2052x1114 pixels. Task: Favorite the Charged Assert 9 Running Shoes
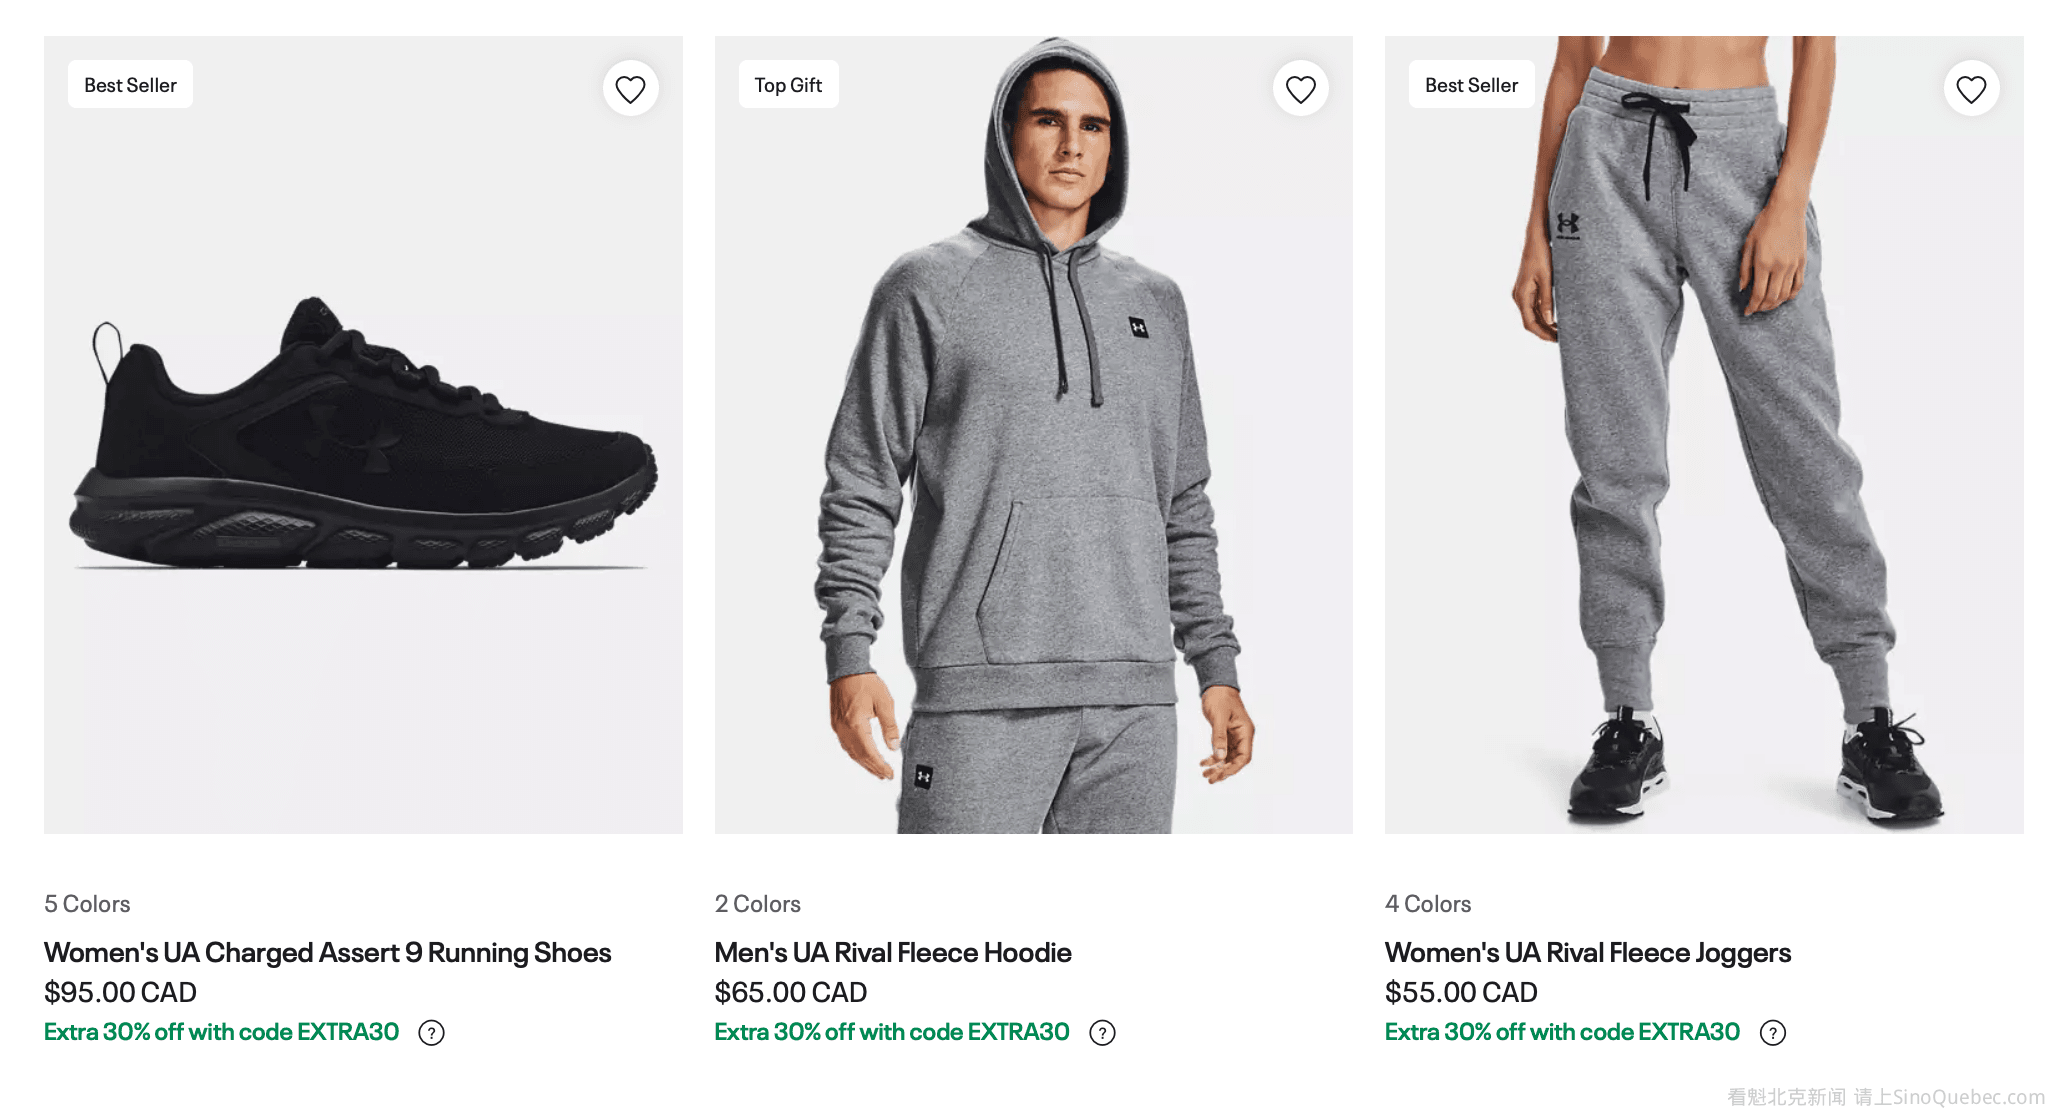(x=630, y=89)
